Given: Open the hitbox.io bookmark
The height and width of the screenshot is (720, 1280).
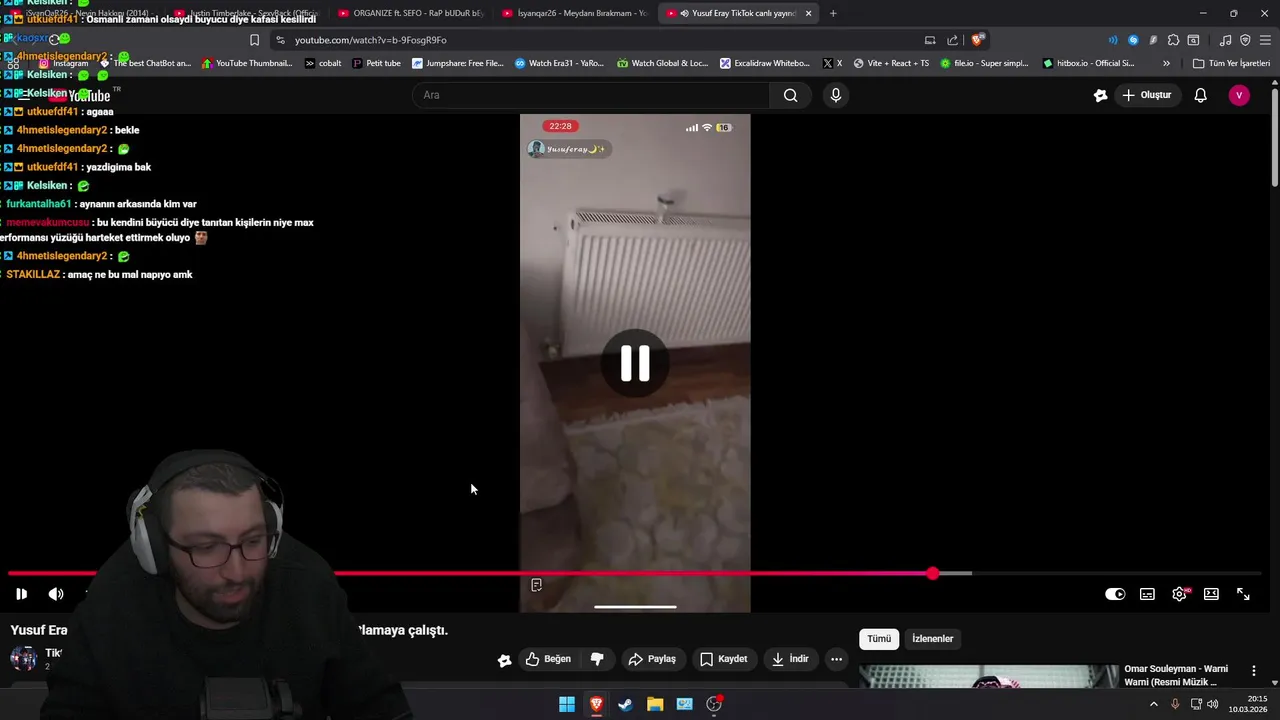Looking at the screenshot, I should point(1088,63).
